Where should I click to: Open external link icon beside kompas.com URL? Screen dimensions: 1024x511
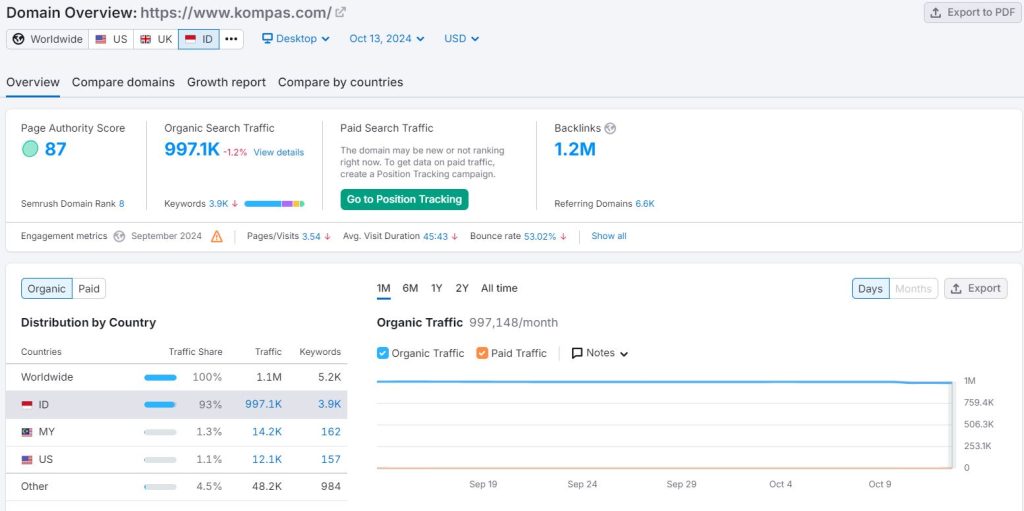coord(341,12)
